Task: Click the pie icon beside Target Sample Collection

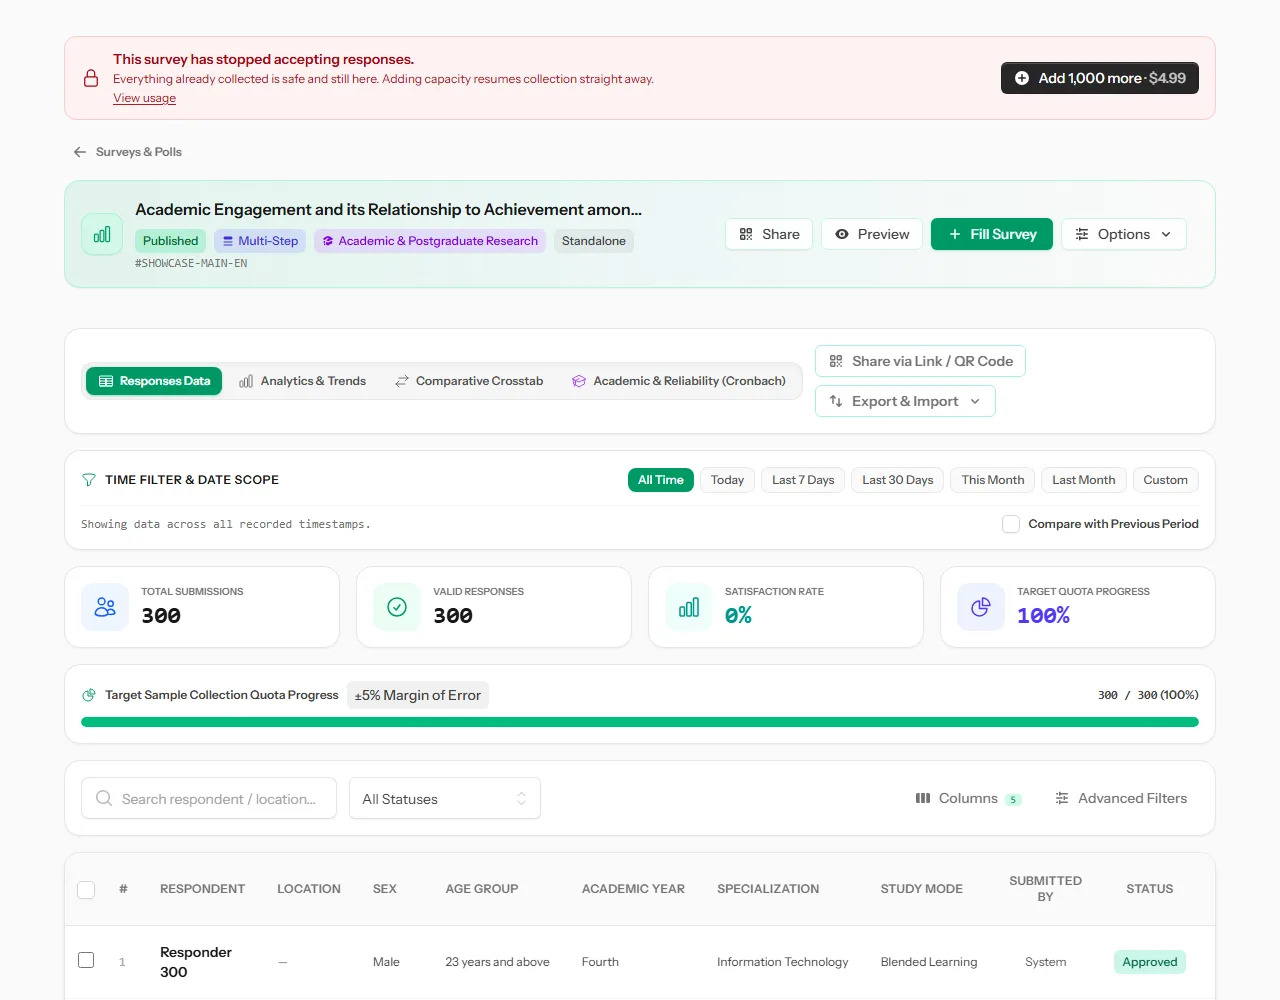Action: 89,695
